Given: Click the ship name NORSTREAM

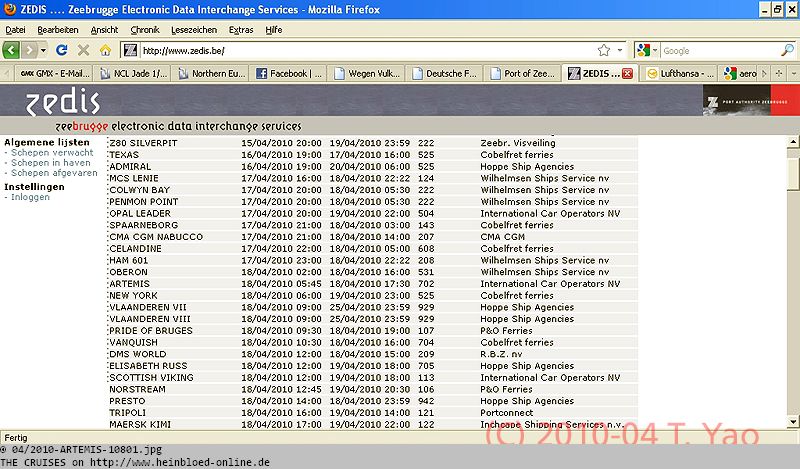Looking at the screenshot, I should click(137, 389).
